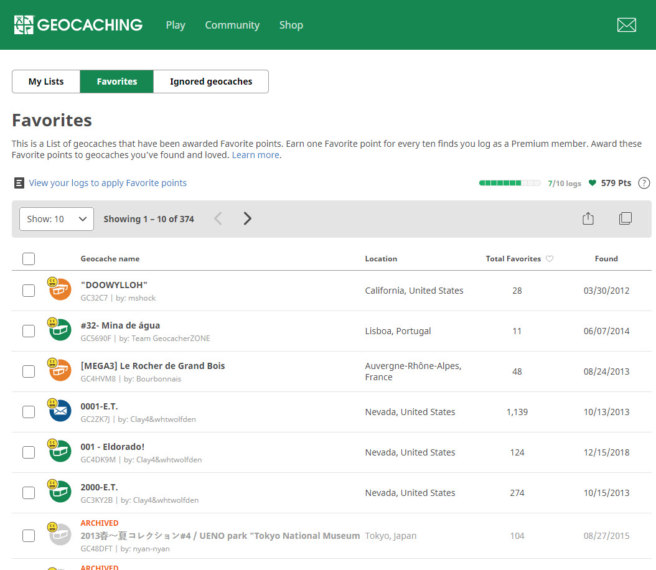This screenshot has height=570, width=656.
Task: Sort by the Found column header
Action: [606, 259]
